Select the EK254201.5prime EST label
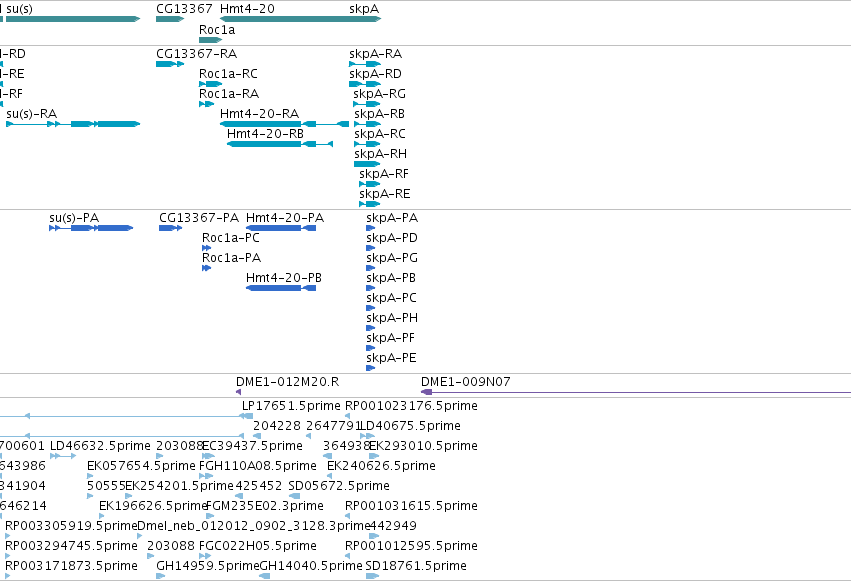Viewport: 851px width, 581px height. click(x=180, y=487)
